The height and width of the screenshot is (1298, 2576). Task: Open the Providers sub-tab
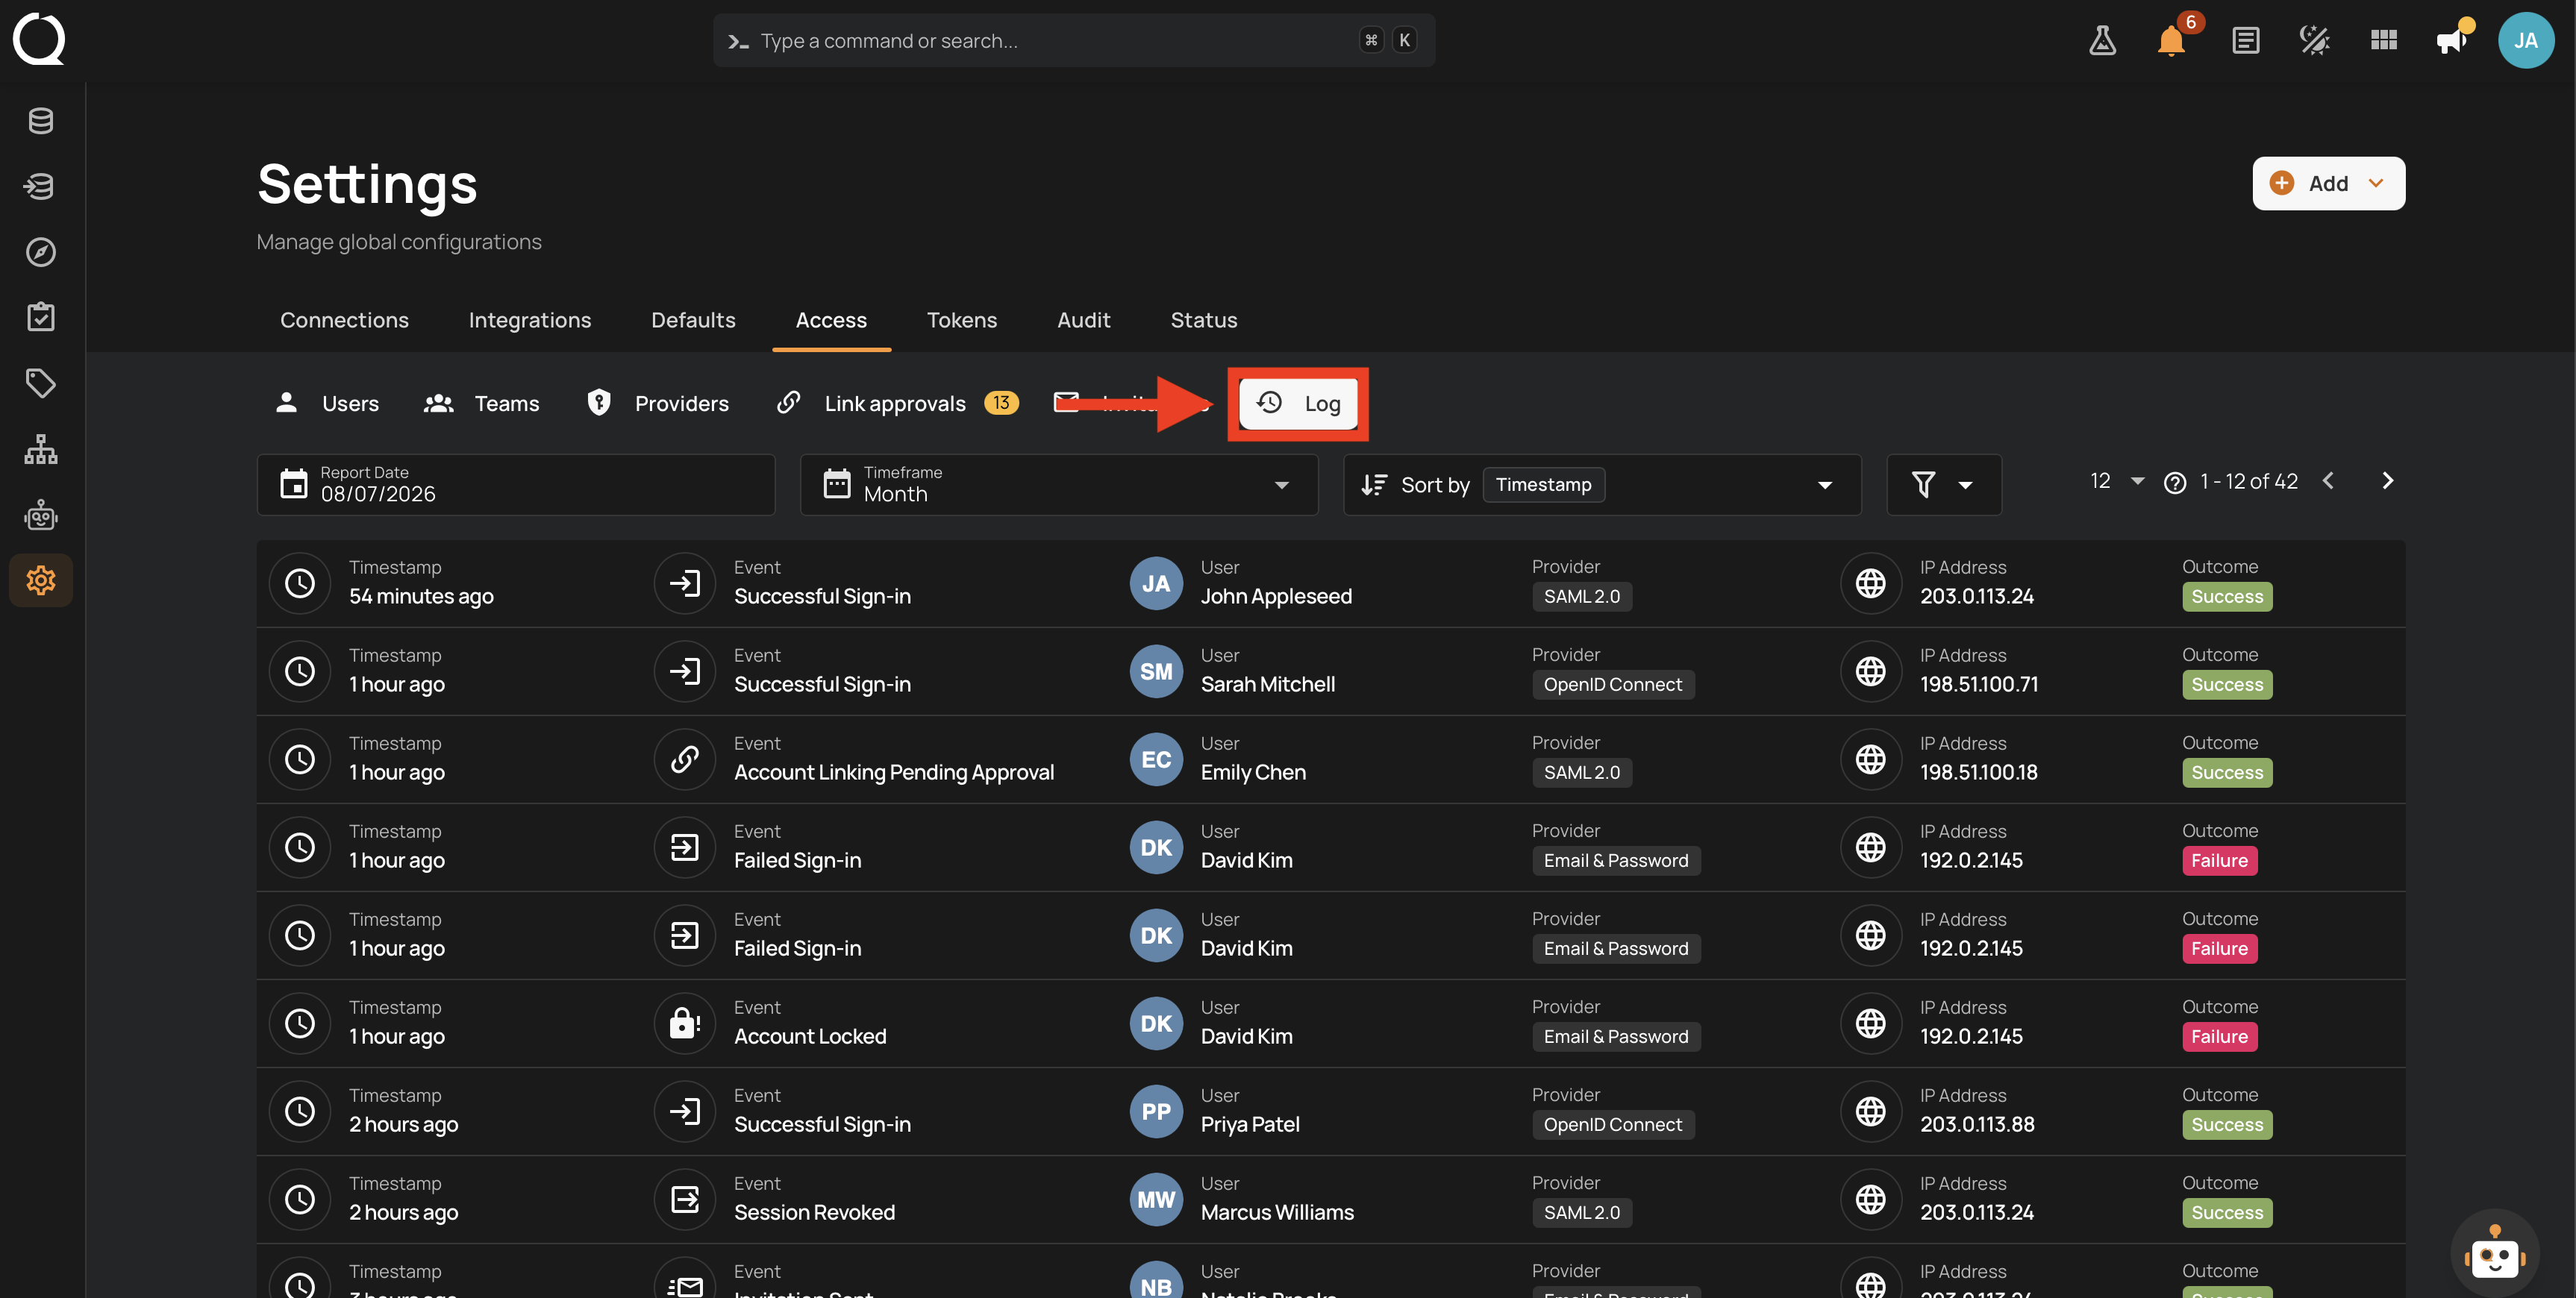658,403
